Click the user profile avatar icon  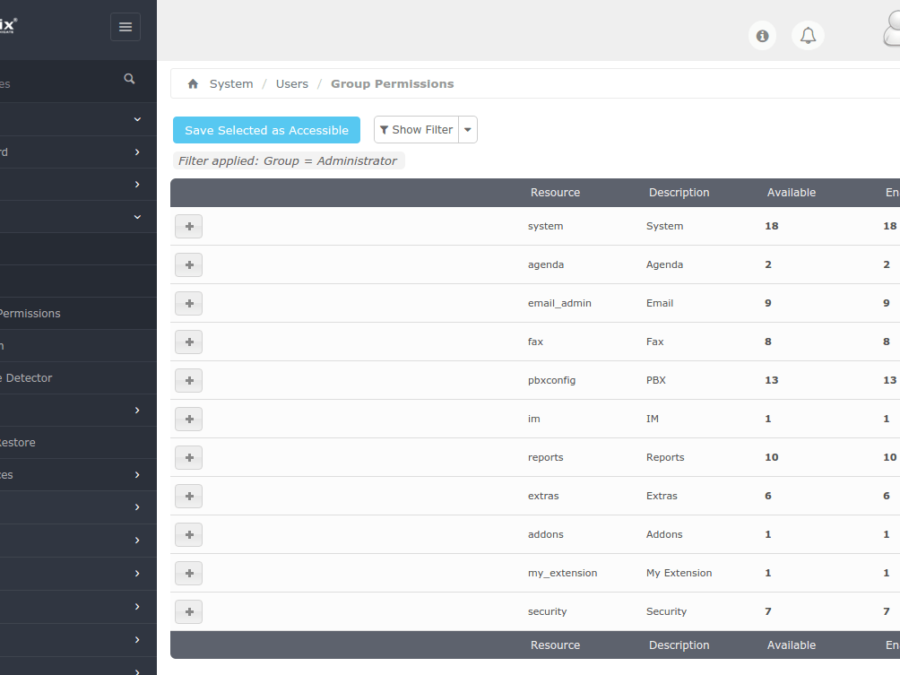tap(890, 30)
